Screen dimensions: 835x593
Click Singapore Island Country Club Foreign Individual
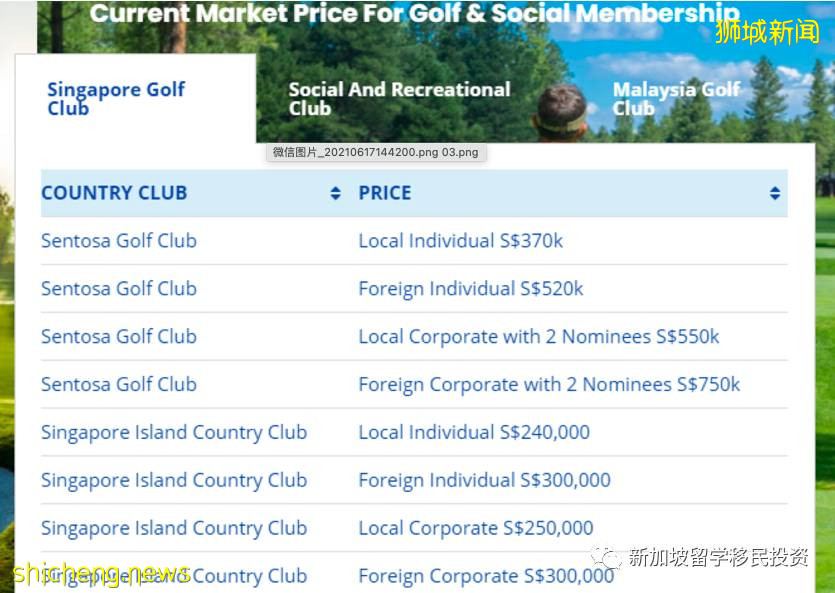[174, 481]
